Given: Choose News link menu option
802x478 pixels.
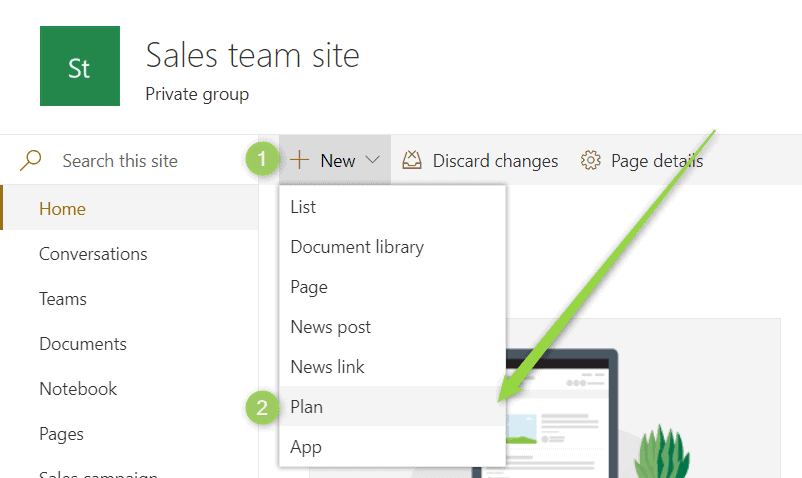Looking at the screenshot, I should point(327,367).
